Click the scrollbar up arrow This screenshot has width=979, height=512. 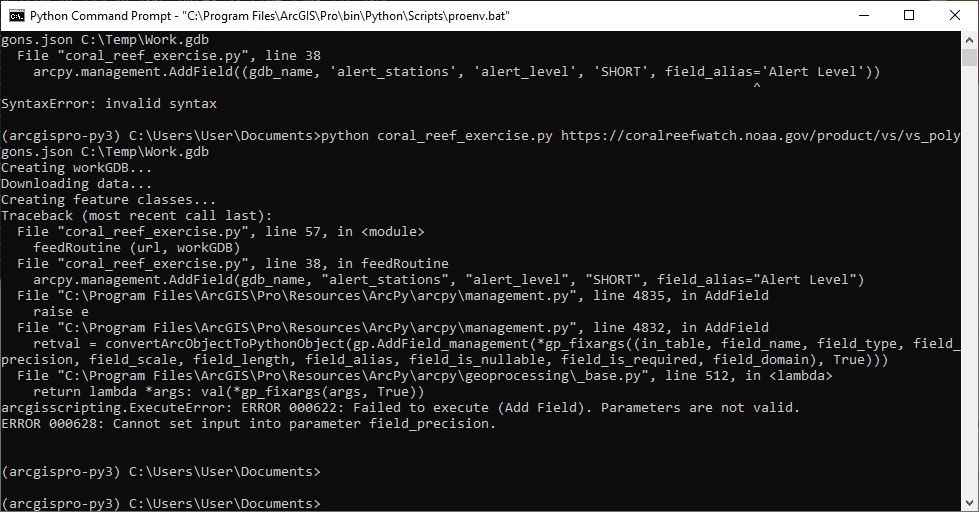(969, 39)
